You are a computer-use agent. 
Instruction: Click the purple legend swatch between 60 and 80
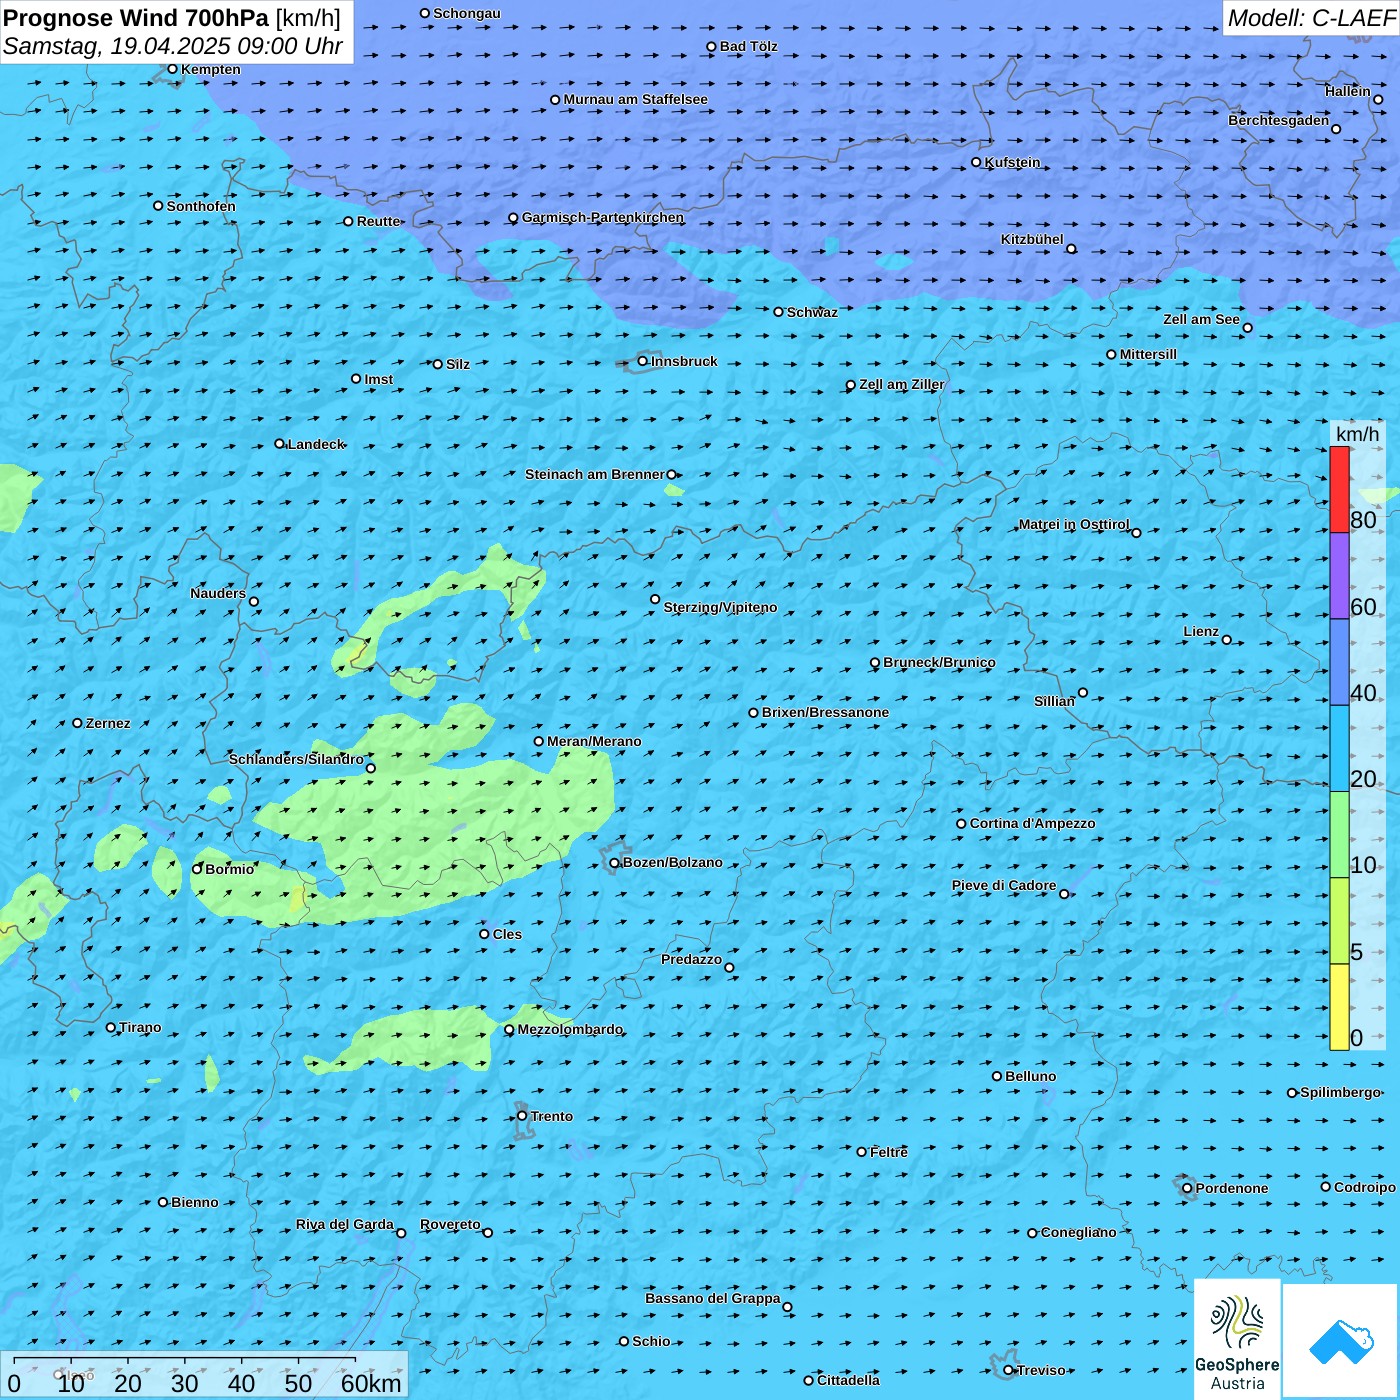click(x=1339, y=576)
